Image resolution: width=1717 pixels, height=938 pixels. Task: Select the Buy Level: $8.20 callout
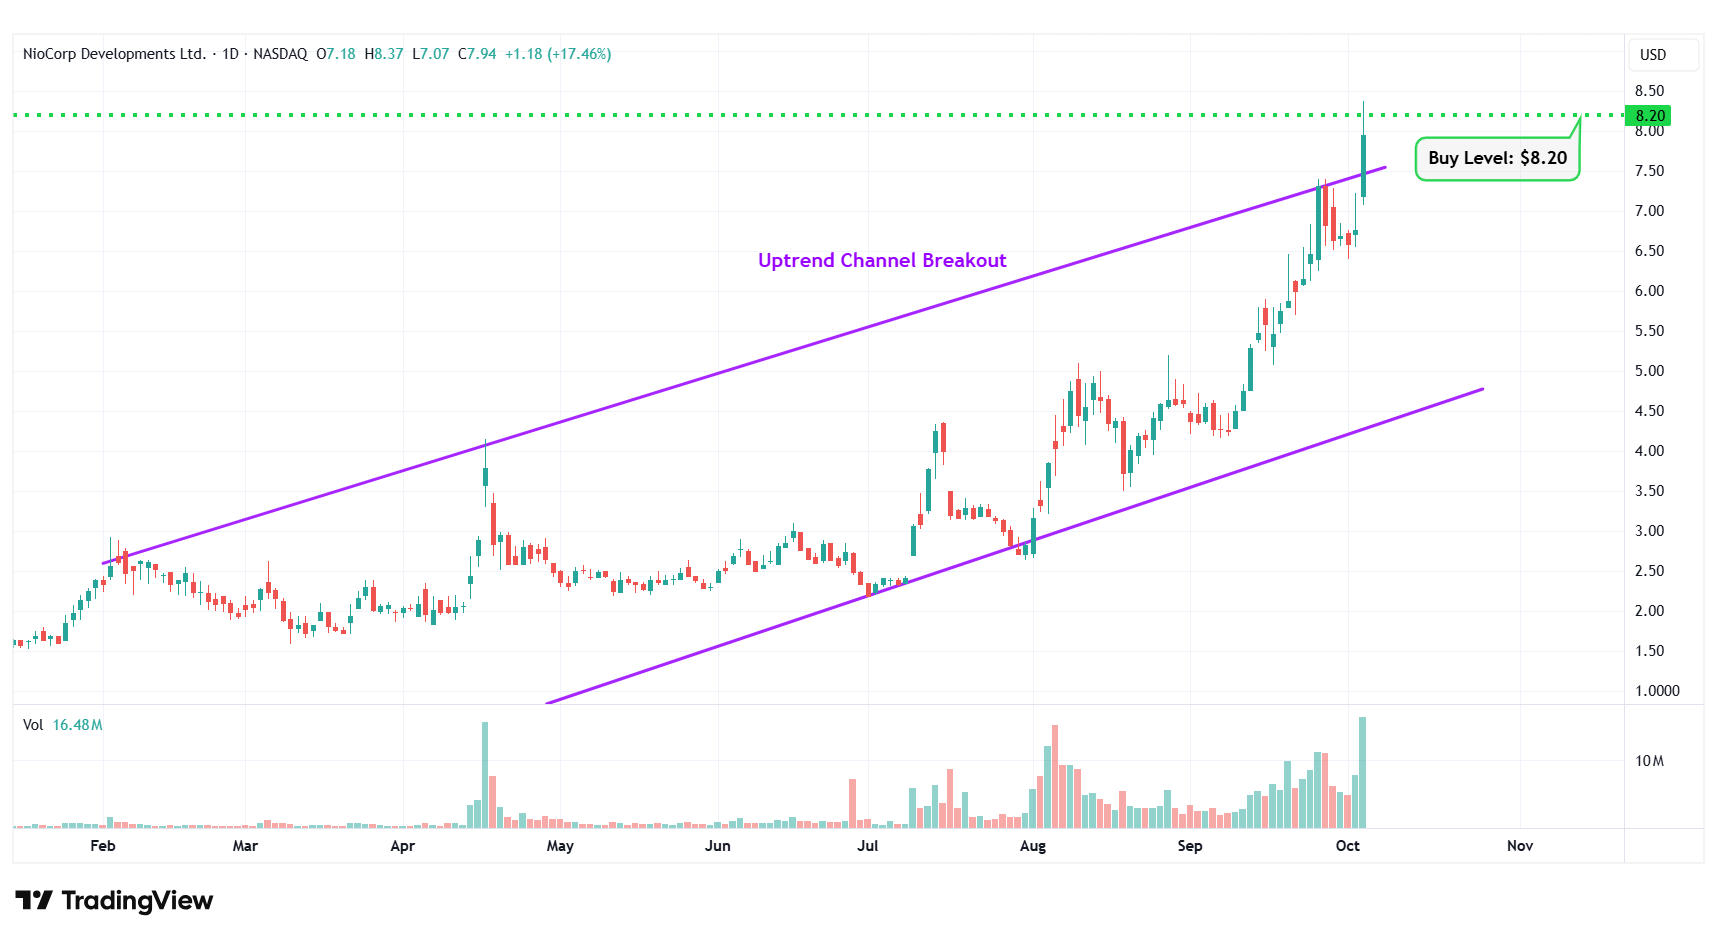(1496, 158)
